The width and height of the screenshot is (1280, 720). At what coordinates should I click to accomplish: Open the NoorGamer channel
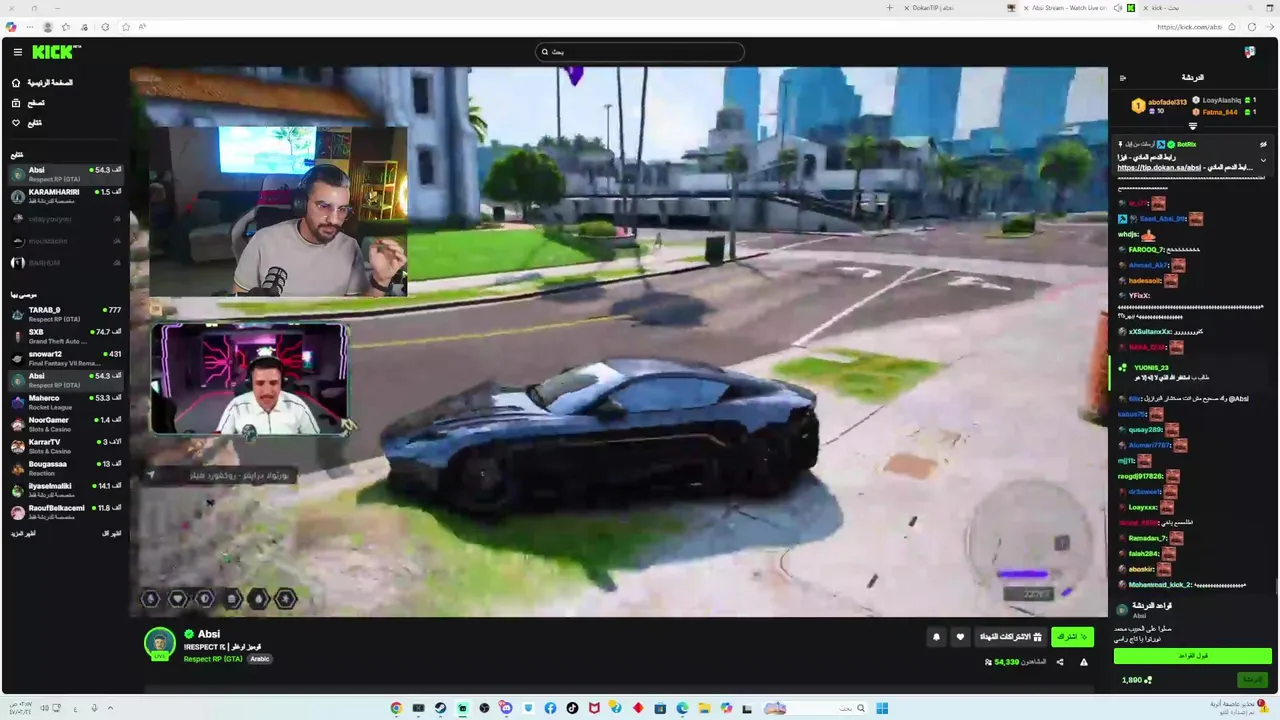coord(66,424)
